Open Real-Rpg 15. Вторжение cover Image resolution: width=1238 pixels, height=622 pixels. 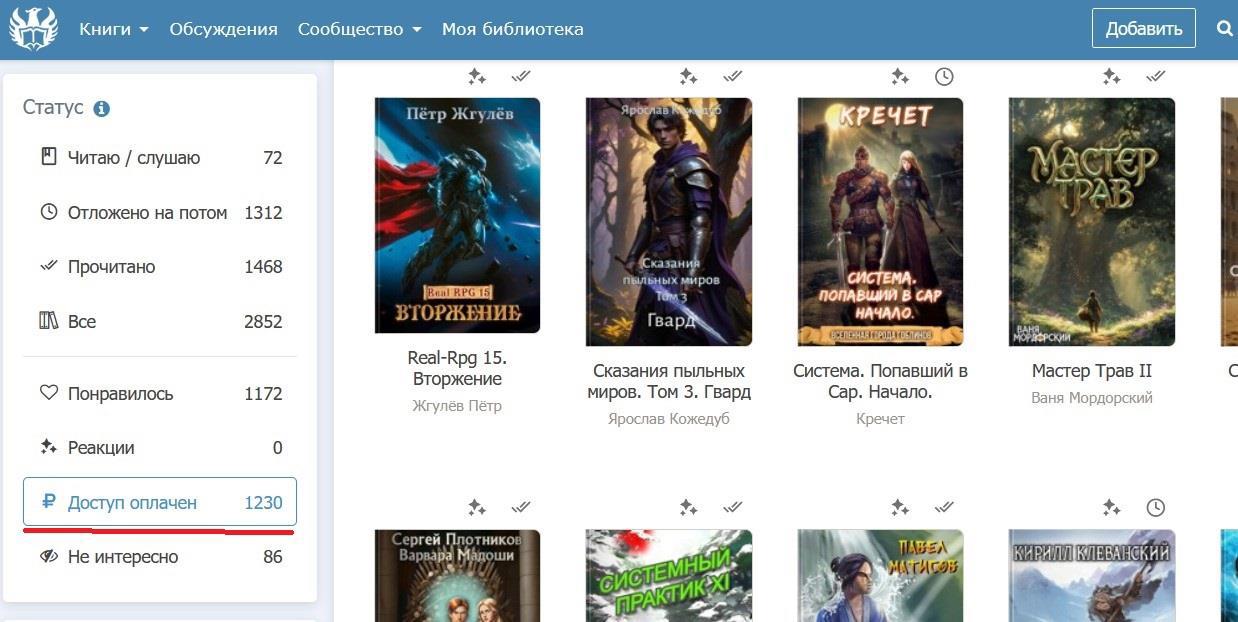coord(457,215)
